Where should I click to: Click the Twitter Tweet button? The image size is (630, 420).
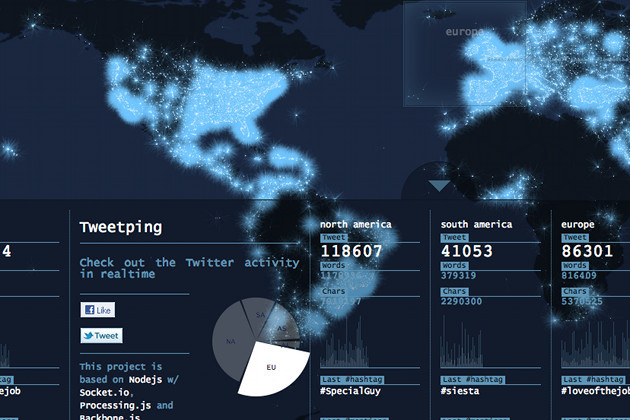[101, 336]
